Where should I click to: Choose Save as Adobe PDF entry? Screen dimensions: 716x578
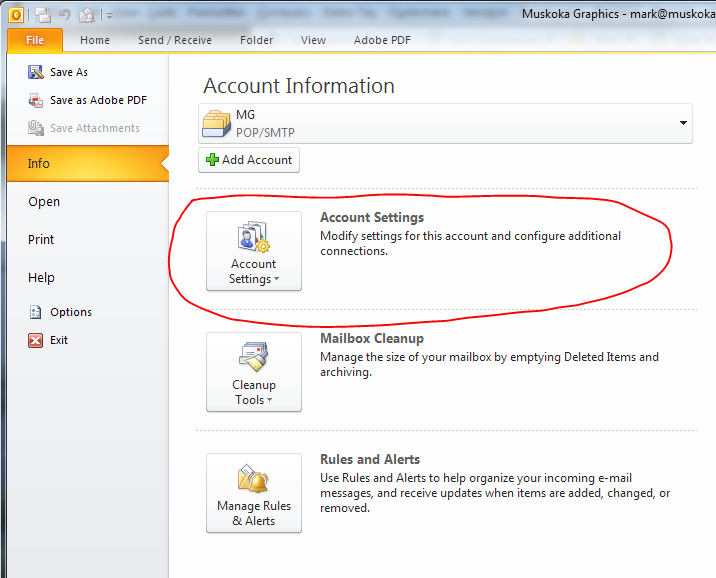(x=98, y=100)
